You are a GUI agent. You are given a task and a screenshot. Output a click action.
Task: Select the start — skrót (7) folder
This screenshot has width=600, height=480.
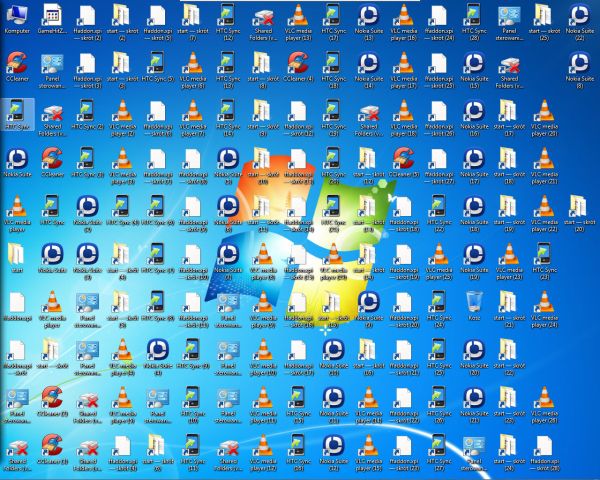[x=193, y=23]
